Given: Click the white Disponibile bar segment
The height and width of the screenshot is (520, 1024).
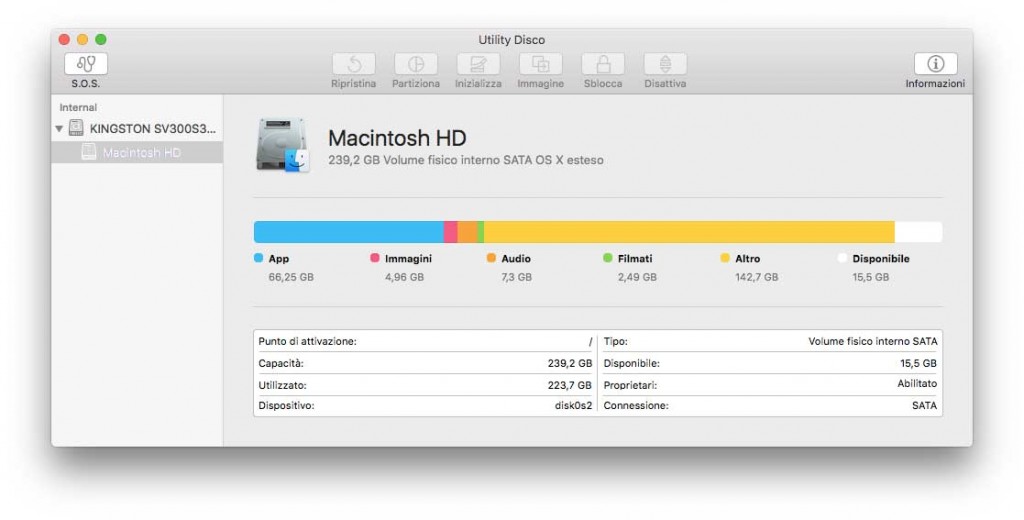Looking at the screenshot, I should (x=918, y=232).
